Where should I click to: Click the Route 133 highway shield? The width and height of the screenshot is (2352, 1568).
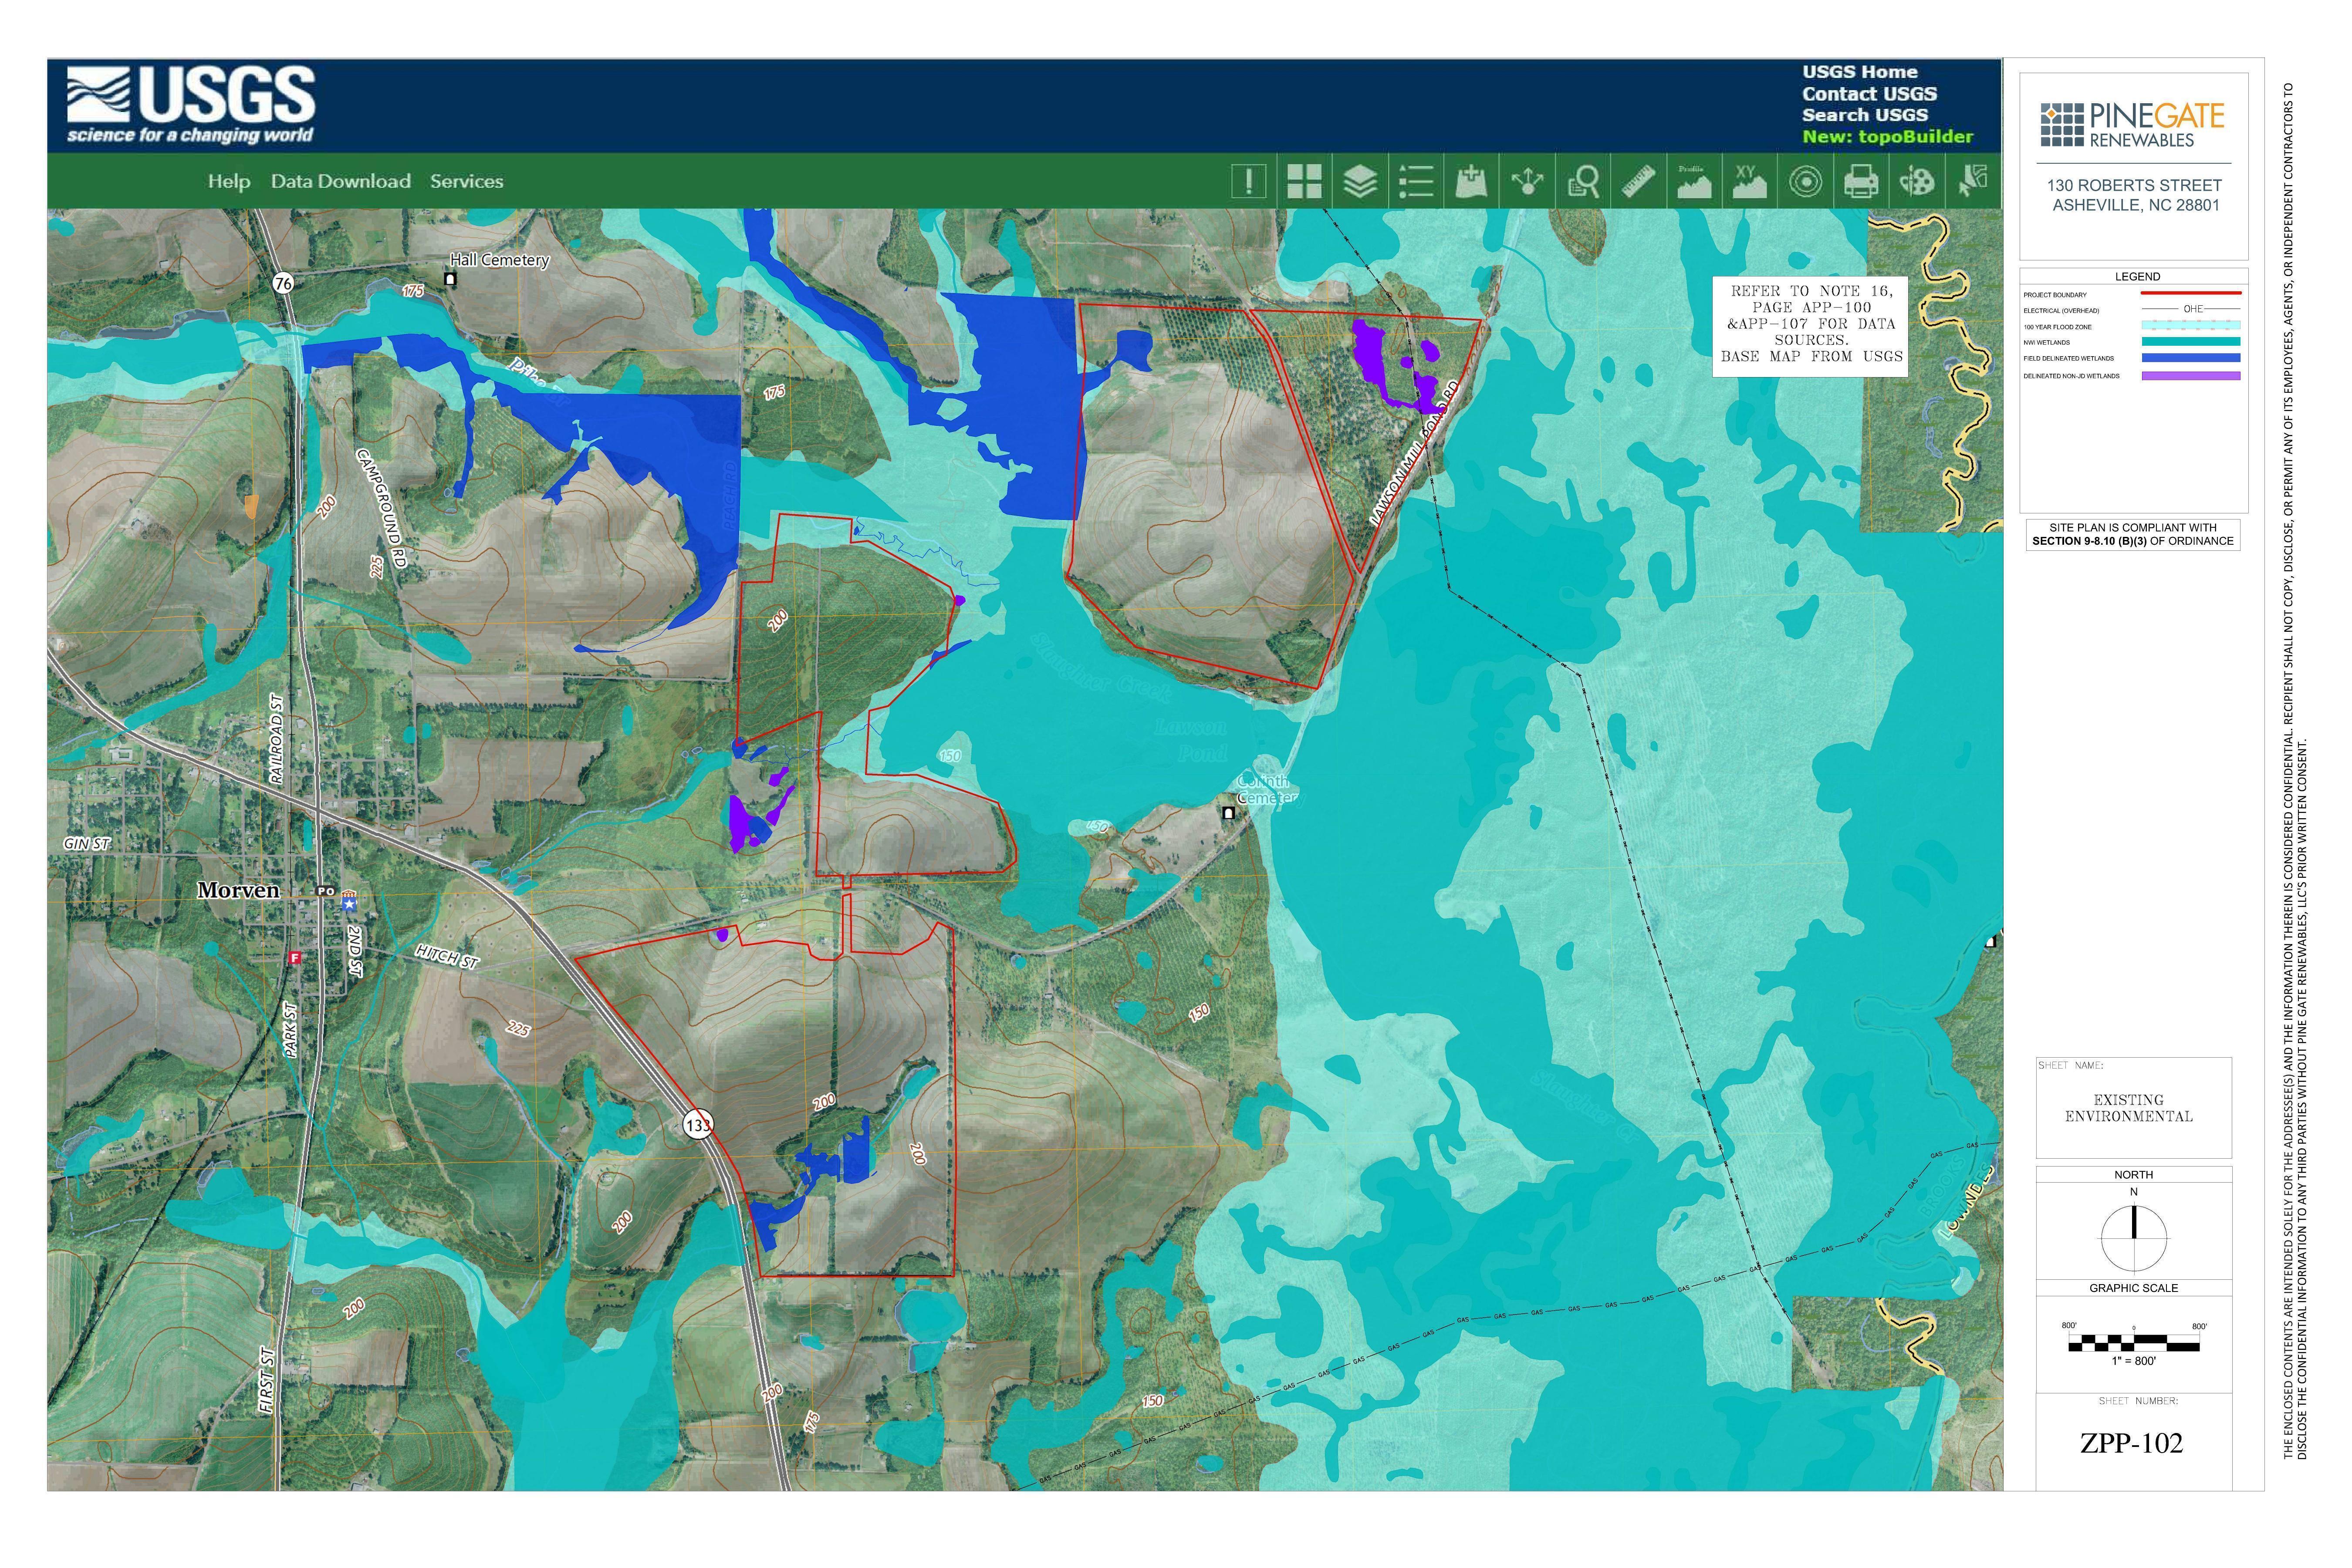click(x=698, y=1124)
